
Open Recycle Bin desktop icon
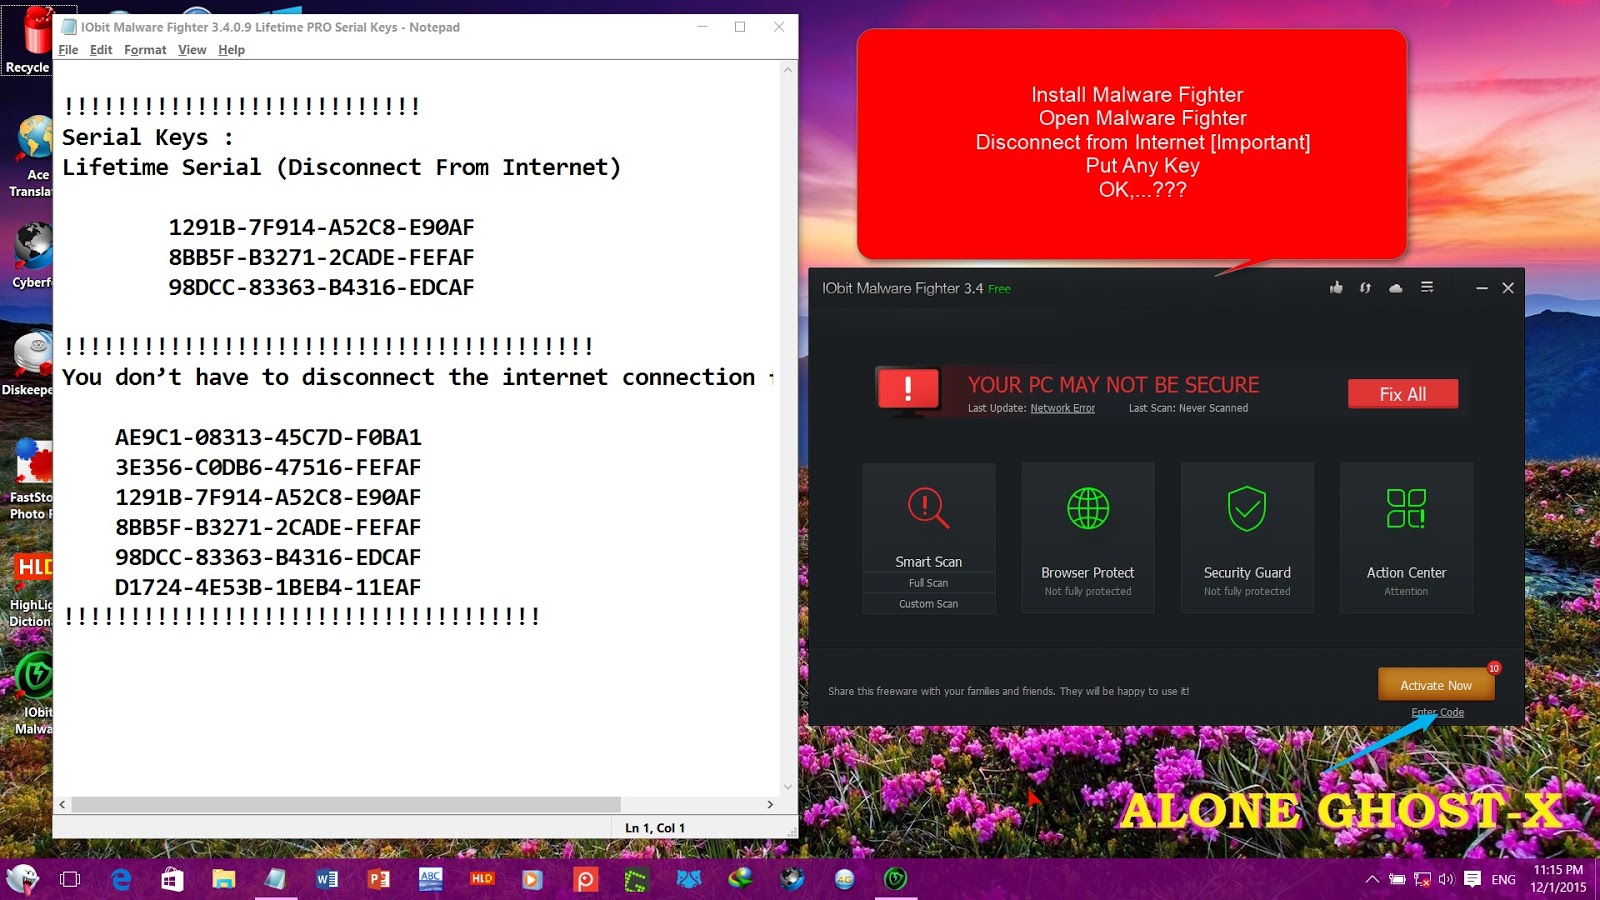point(27,40)
